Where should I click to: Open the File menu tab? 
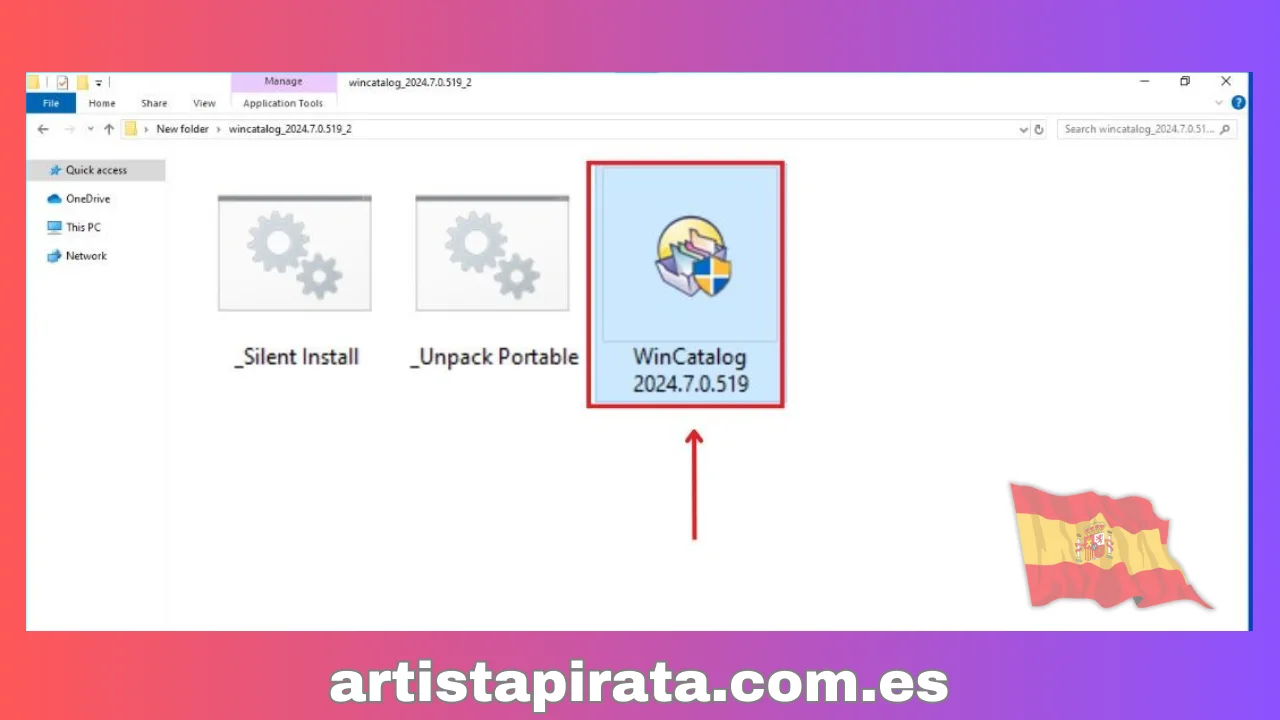tap(51, 103)
